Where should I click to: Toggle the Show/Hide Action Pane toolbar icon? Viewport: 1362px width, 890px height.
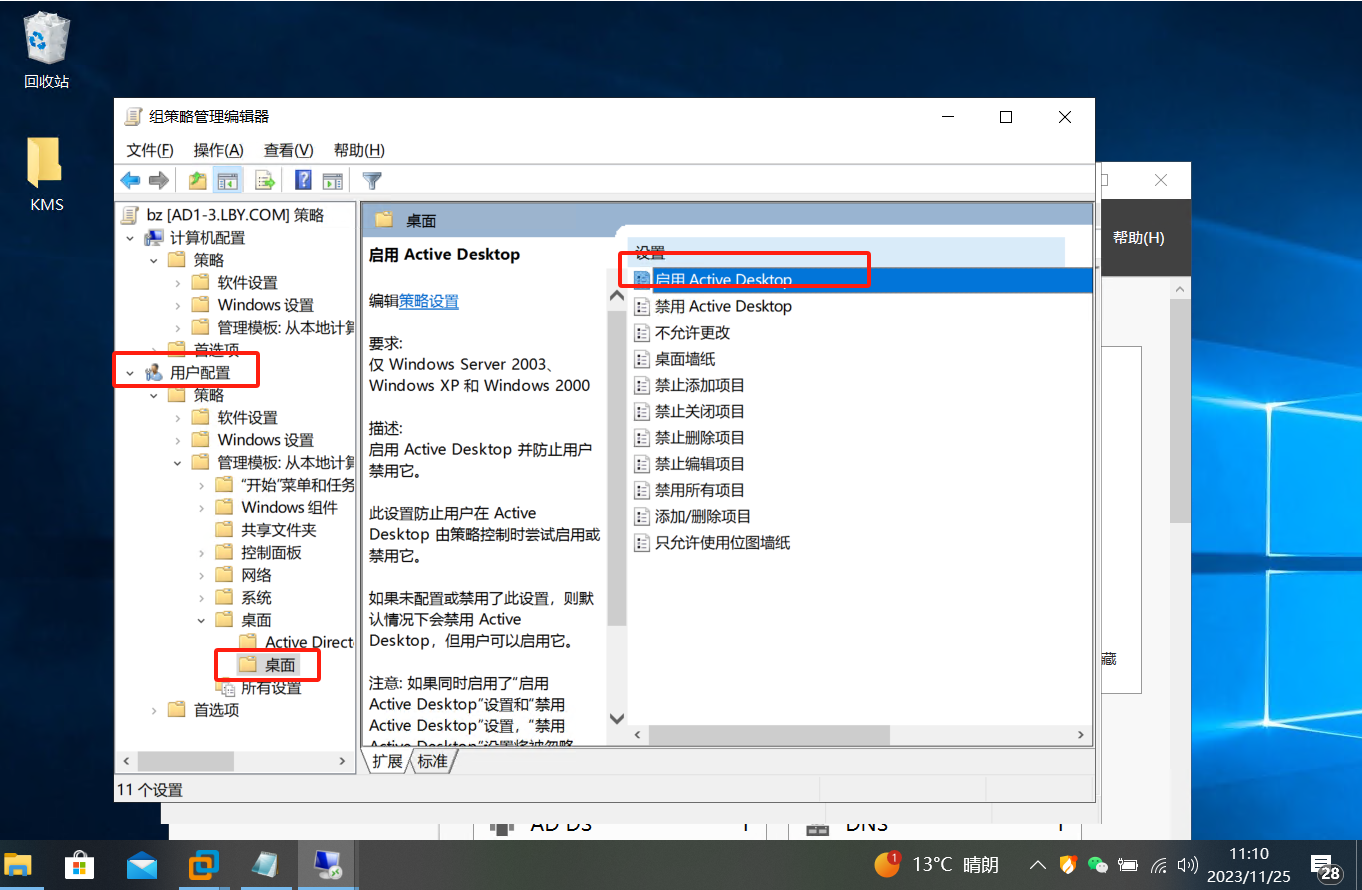click(x=333, y=180)
